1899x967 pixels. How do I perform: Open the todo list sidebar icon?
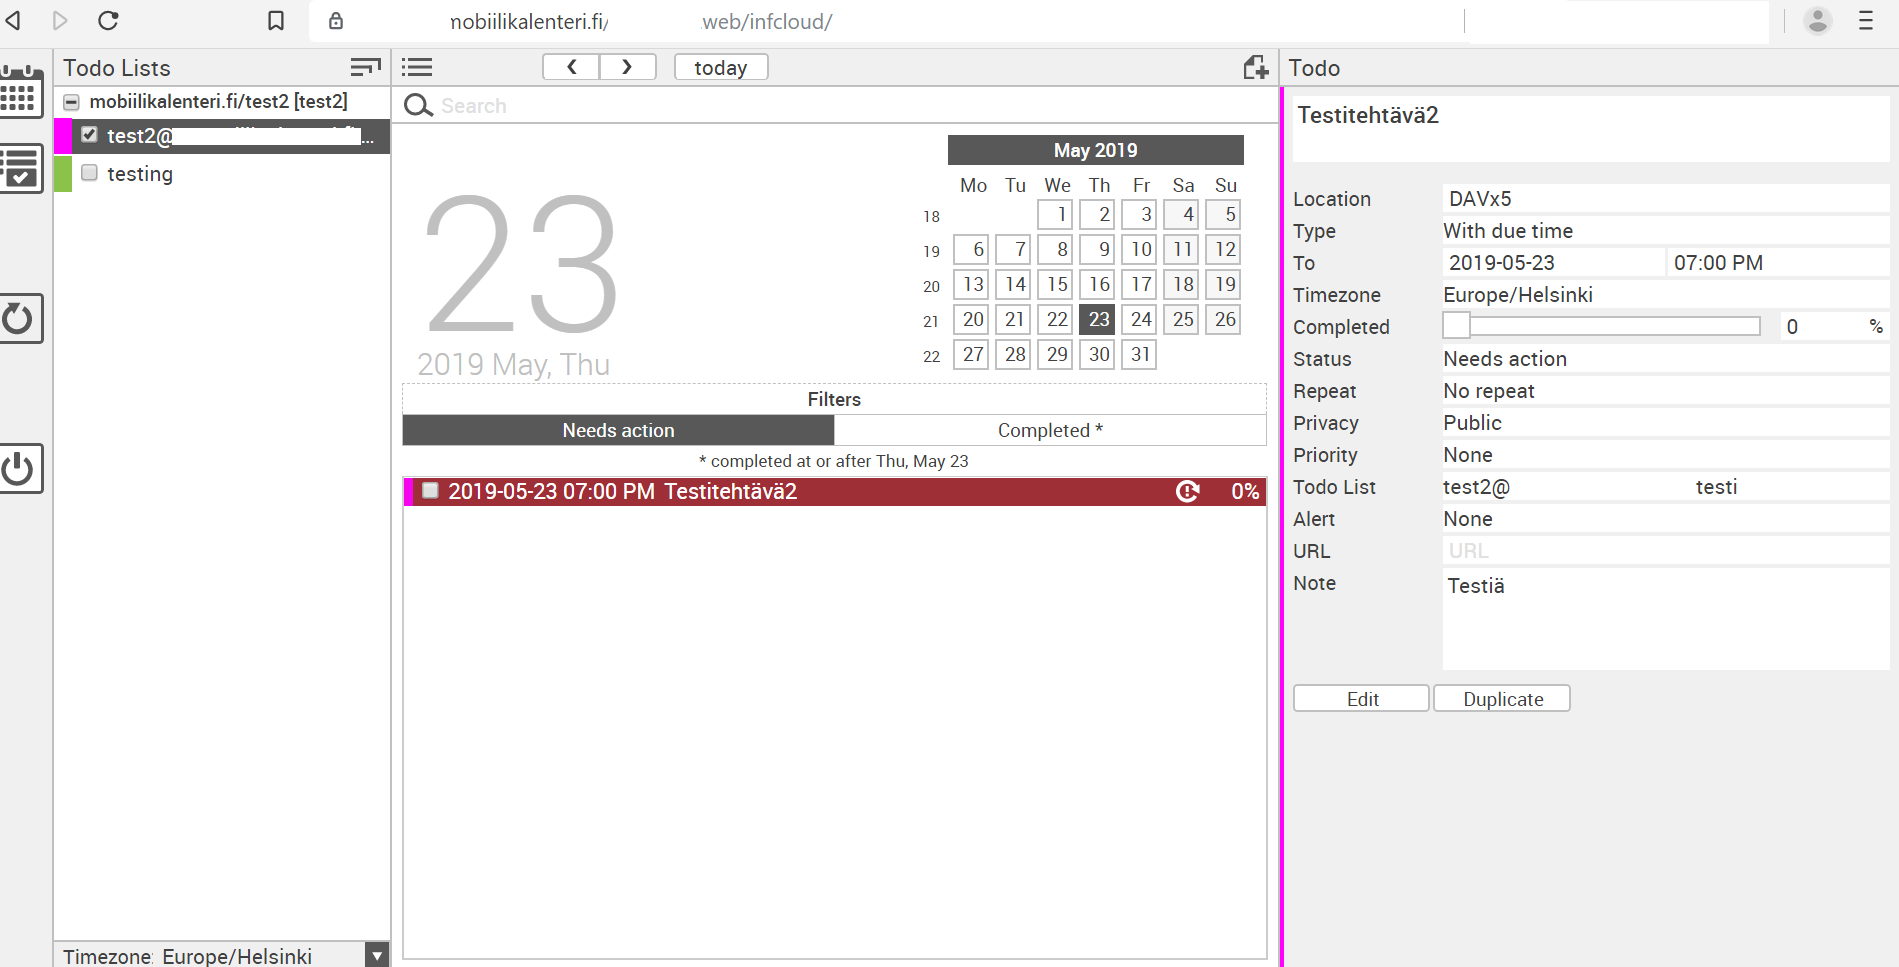click(21, 168)
